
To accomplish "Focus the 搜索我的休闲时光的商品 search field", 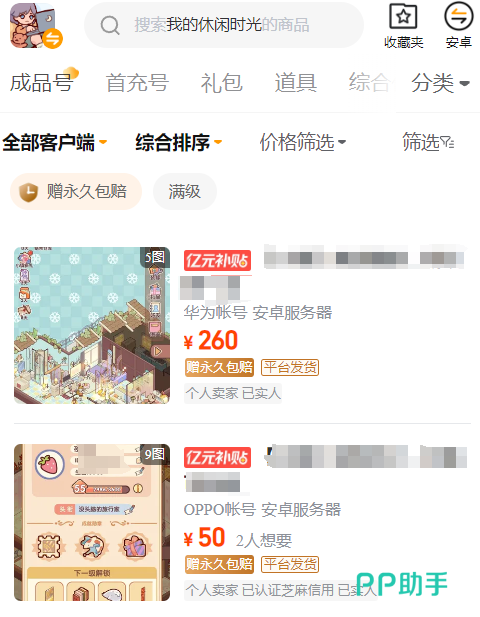I will (x=223, y=25).
